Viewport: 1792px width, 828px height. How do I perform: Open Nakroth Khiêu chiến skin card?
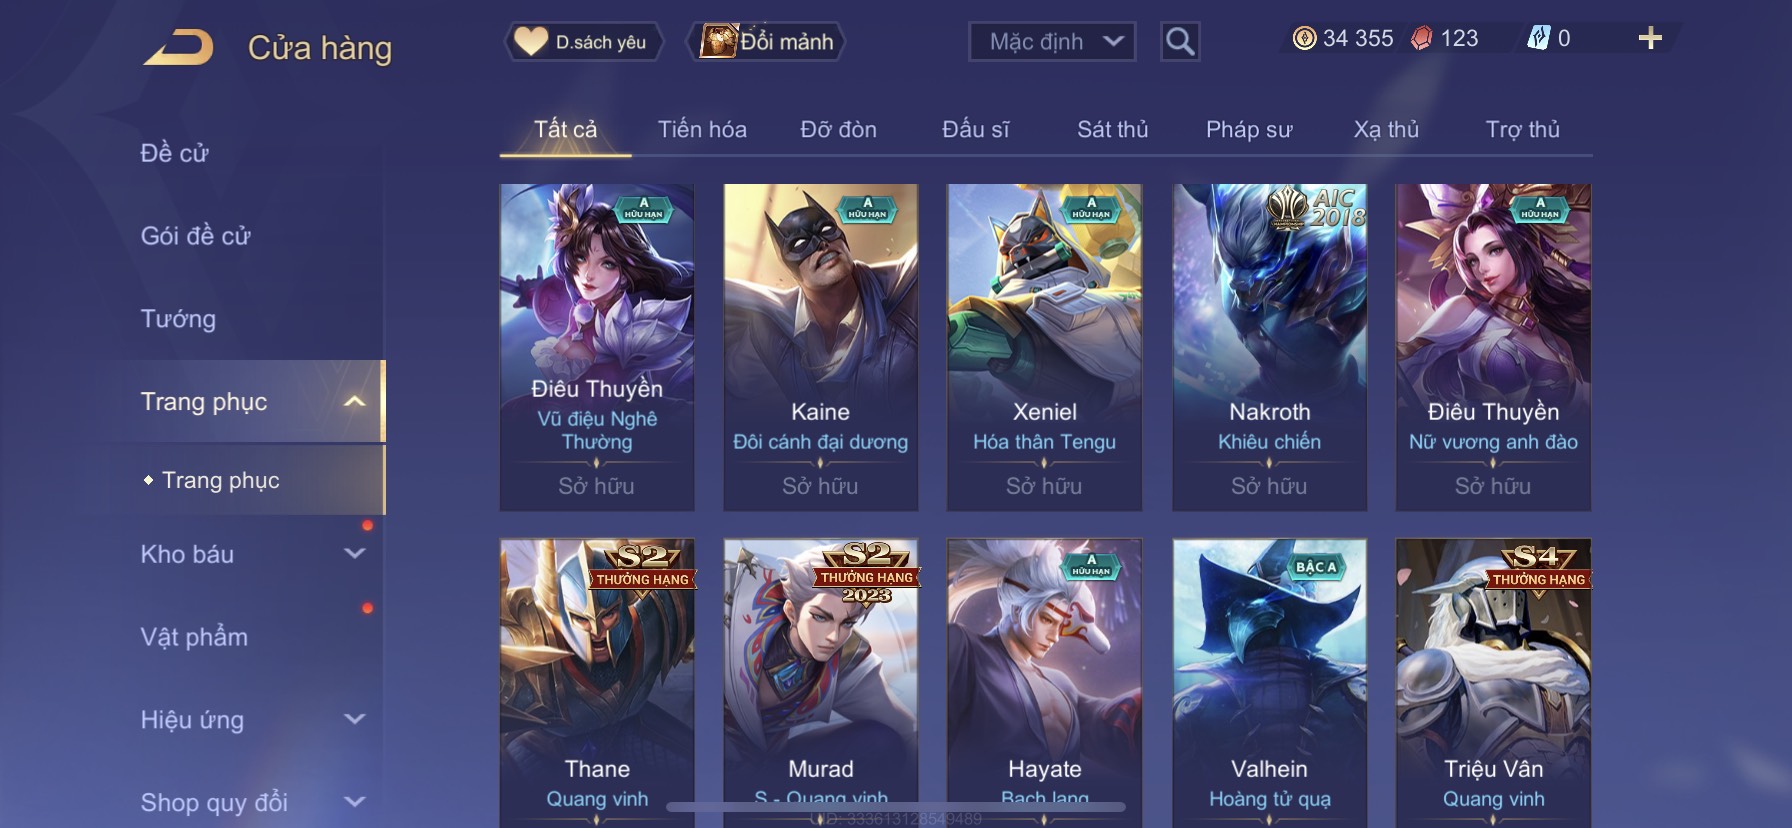click(x=1269, y=347)
